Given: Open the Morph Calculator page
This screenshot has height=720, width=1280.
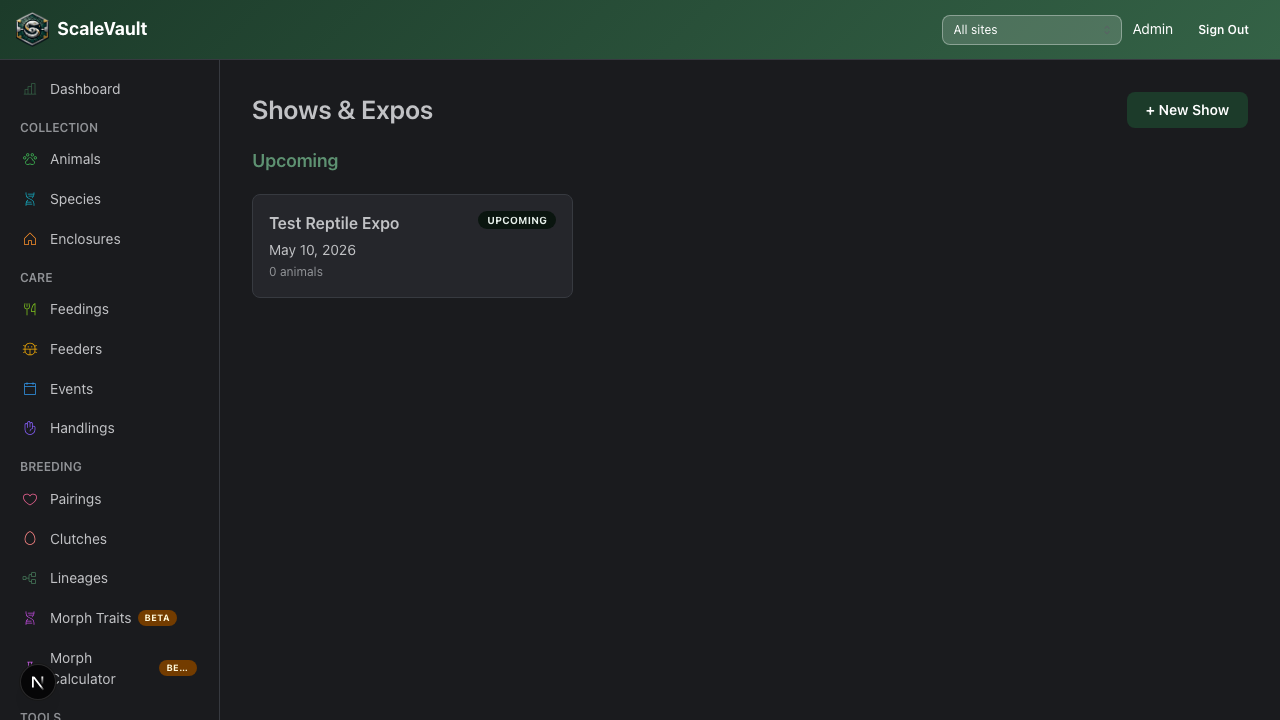Looking at the screenshot, I should tap(109, 668).
